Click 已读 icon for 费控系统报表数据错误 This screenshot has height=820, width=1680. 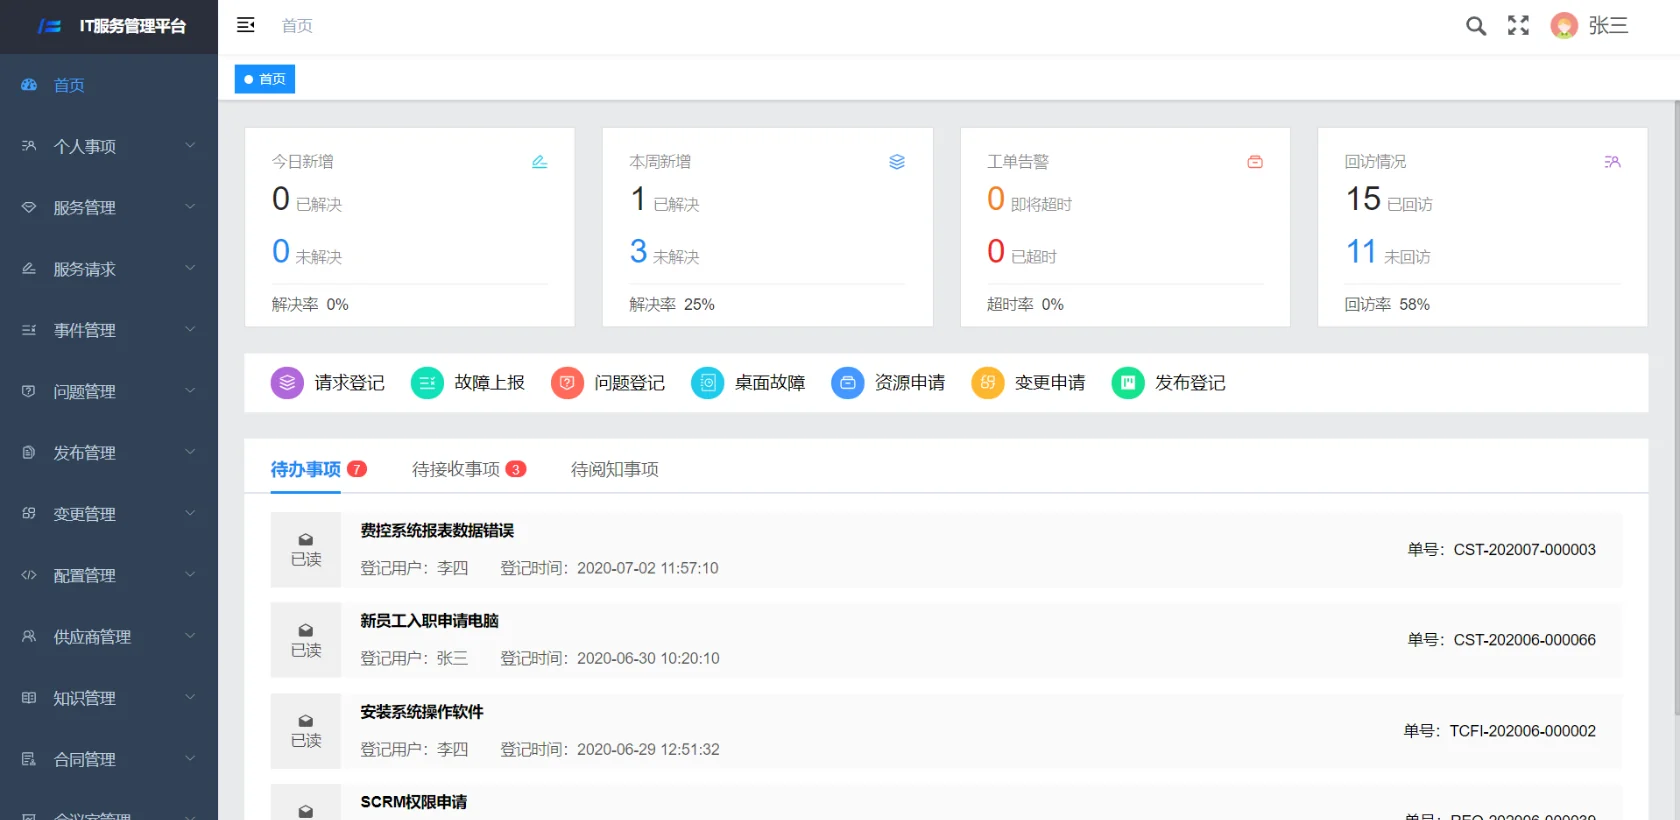(306, 550)
